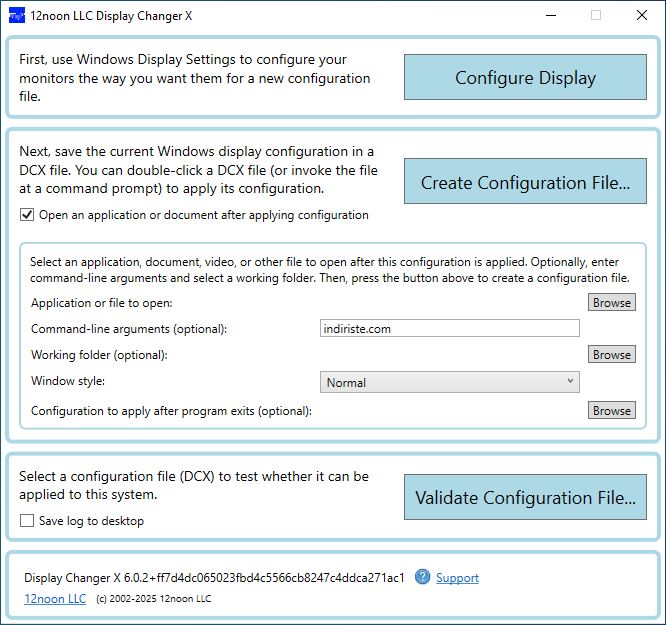Open the 12noon LLC link
The width and height of the screenshot is (666, 625).
click(x=55, y=599)
